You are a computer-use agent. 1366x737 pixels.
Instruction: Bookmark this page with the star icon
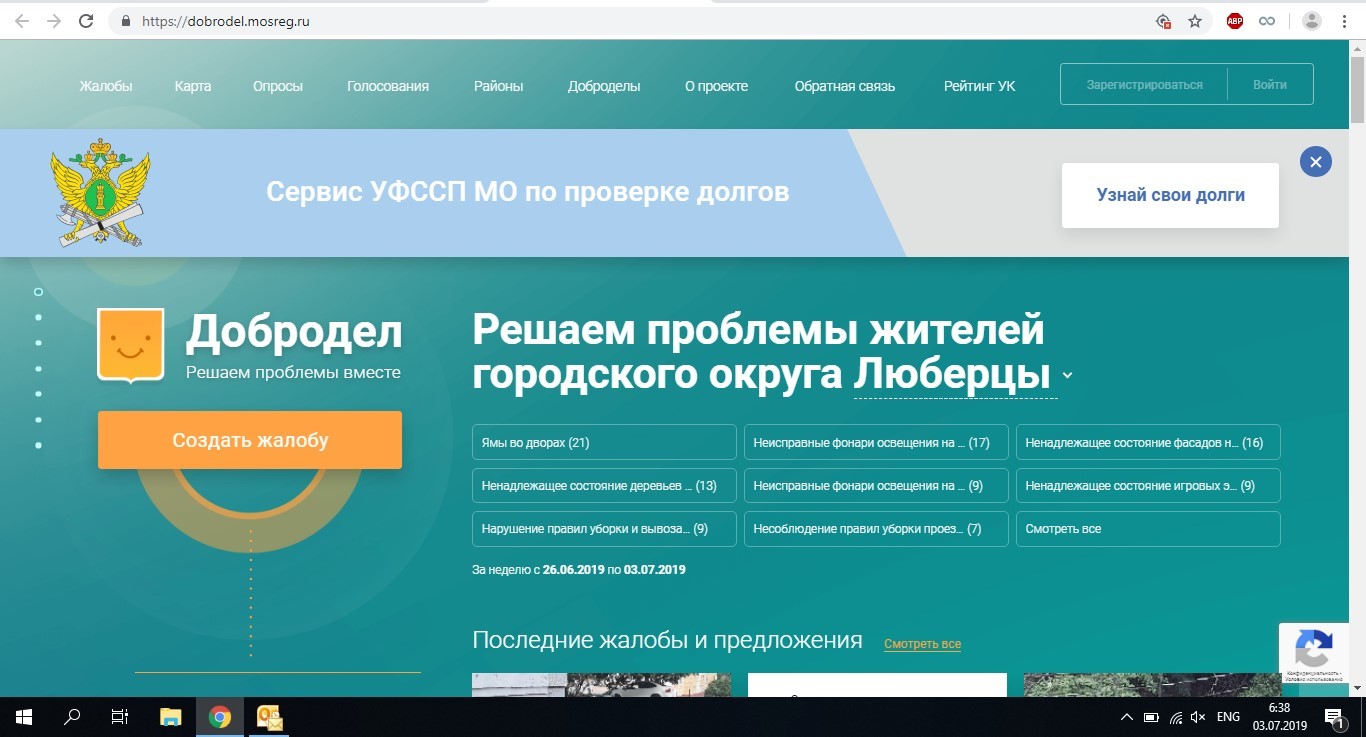pos(1194,21)
